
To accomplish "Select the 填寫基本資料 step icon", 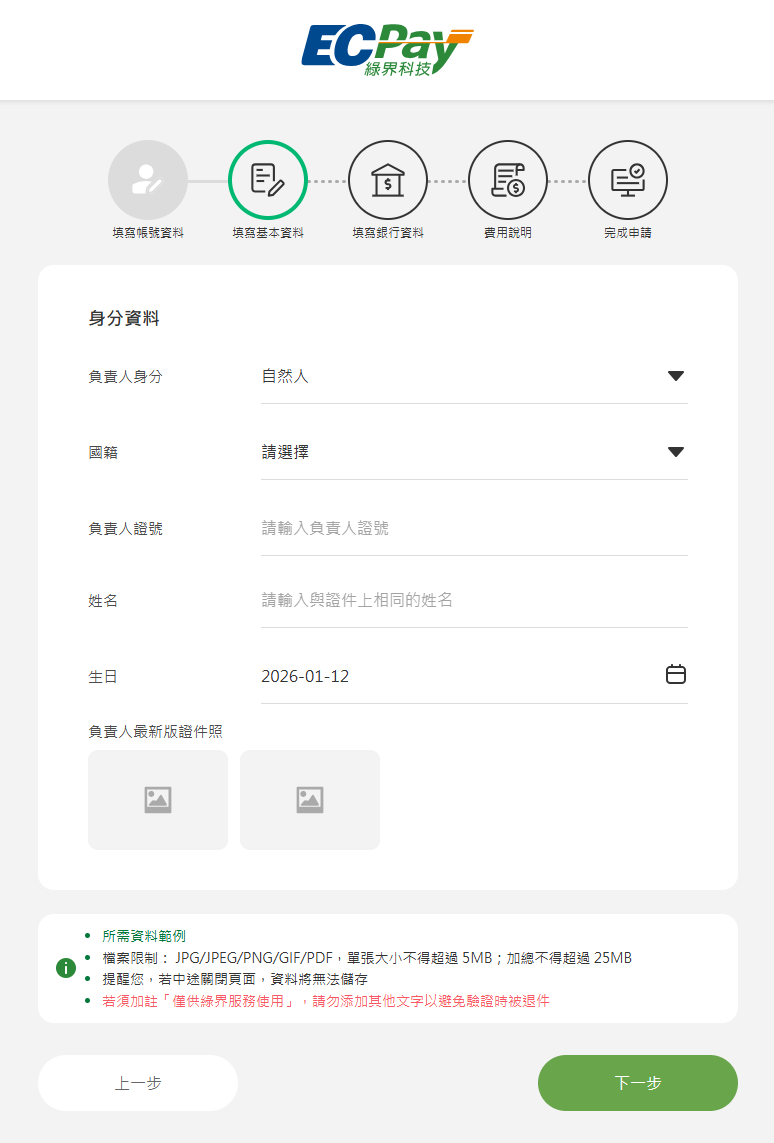I will pyautogui.click(x=268, y=180).
